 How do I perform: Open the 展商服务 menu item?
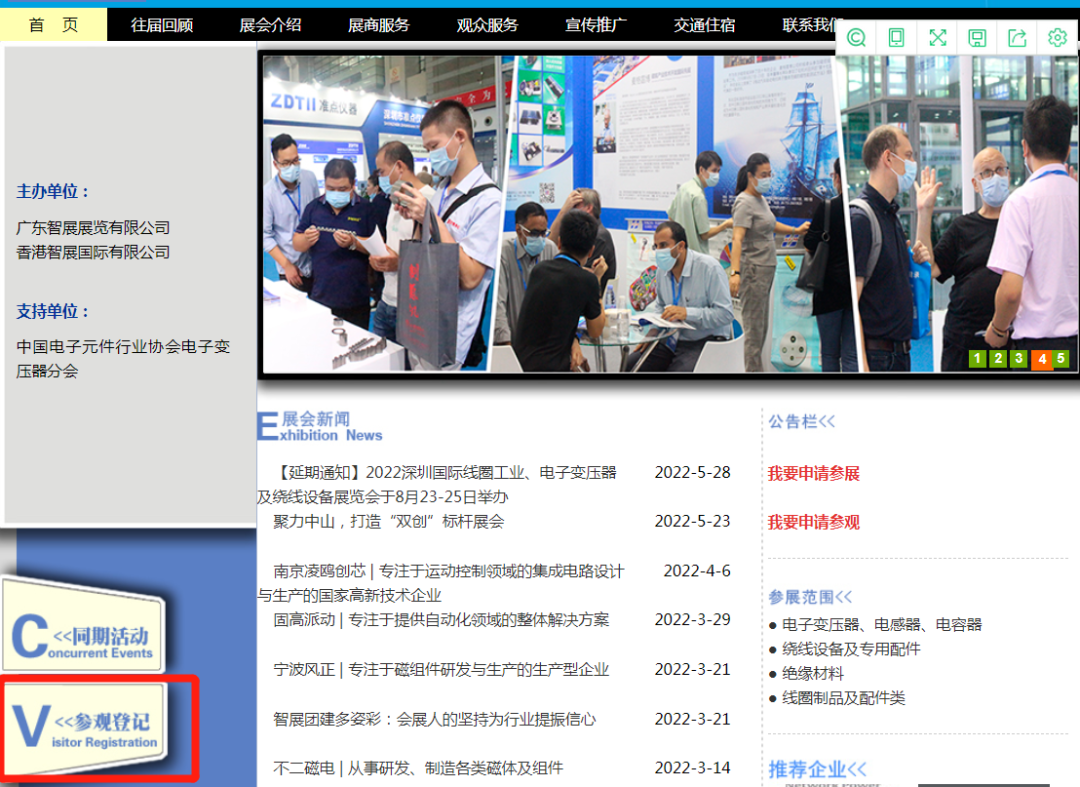pyautogui.click(x=378, y=25)
